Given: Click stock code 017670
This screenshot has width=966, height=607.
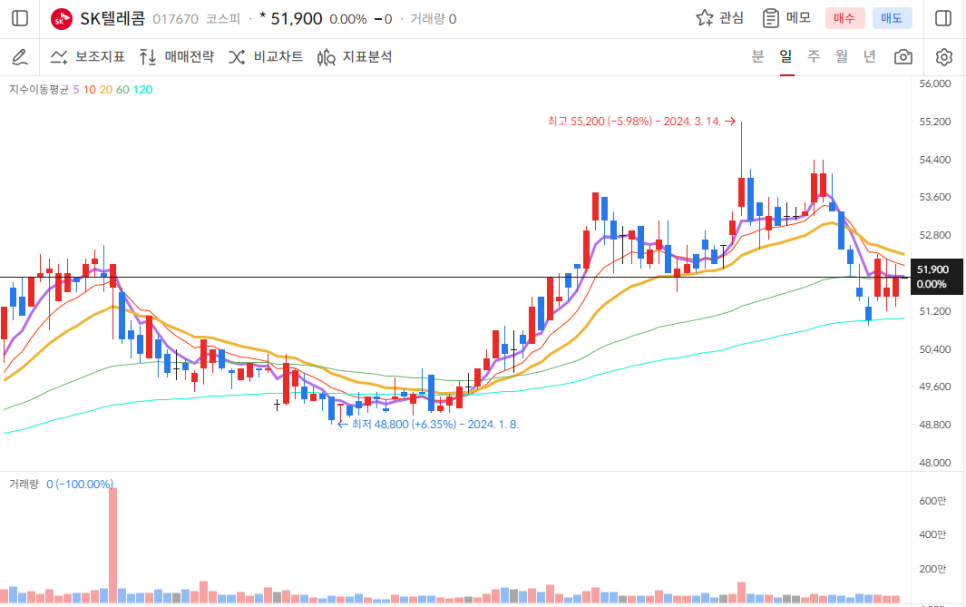Looking at the screenshot, I should (176, 19).
